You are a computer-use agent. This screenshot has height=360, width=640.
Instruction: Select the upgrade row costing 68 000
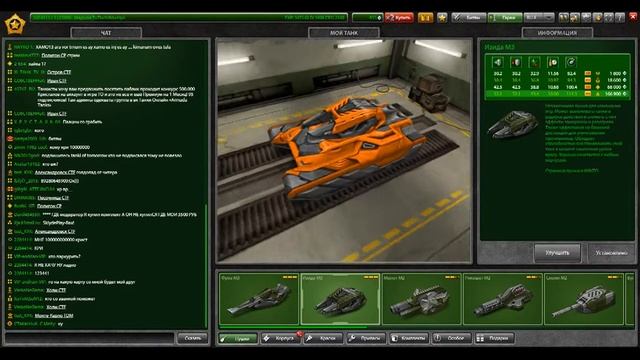coord(558,87)
